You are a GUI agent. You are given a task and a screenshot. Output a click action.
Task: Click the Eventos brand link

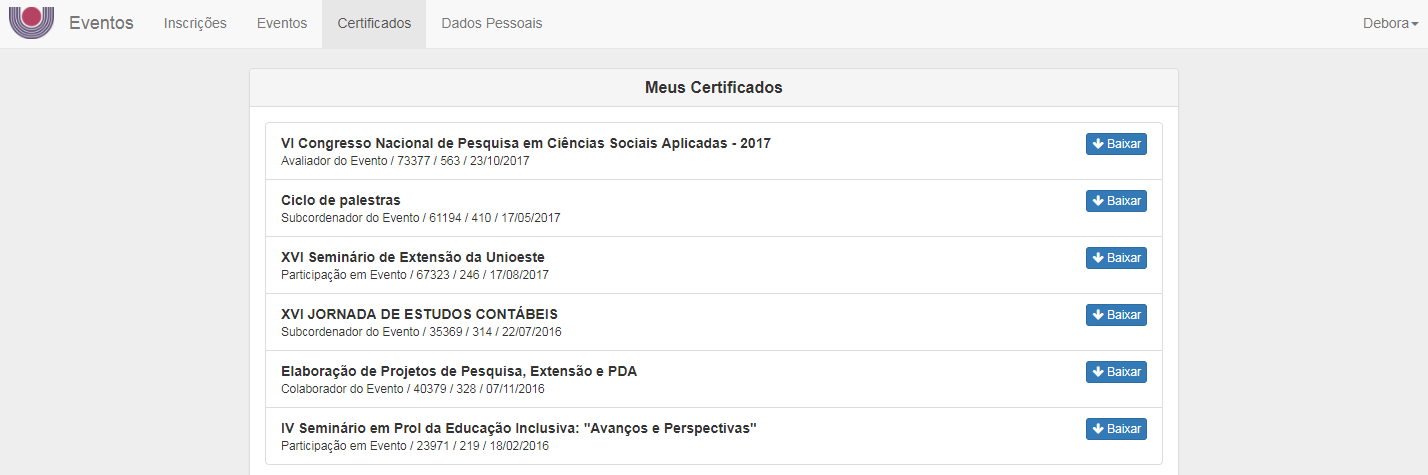click(101, 23)
